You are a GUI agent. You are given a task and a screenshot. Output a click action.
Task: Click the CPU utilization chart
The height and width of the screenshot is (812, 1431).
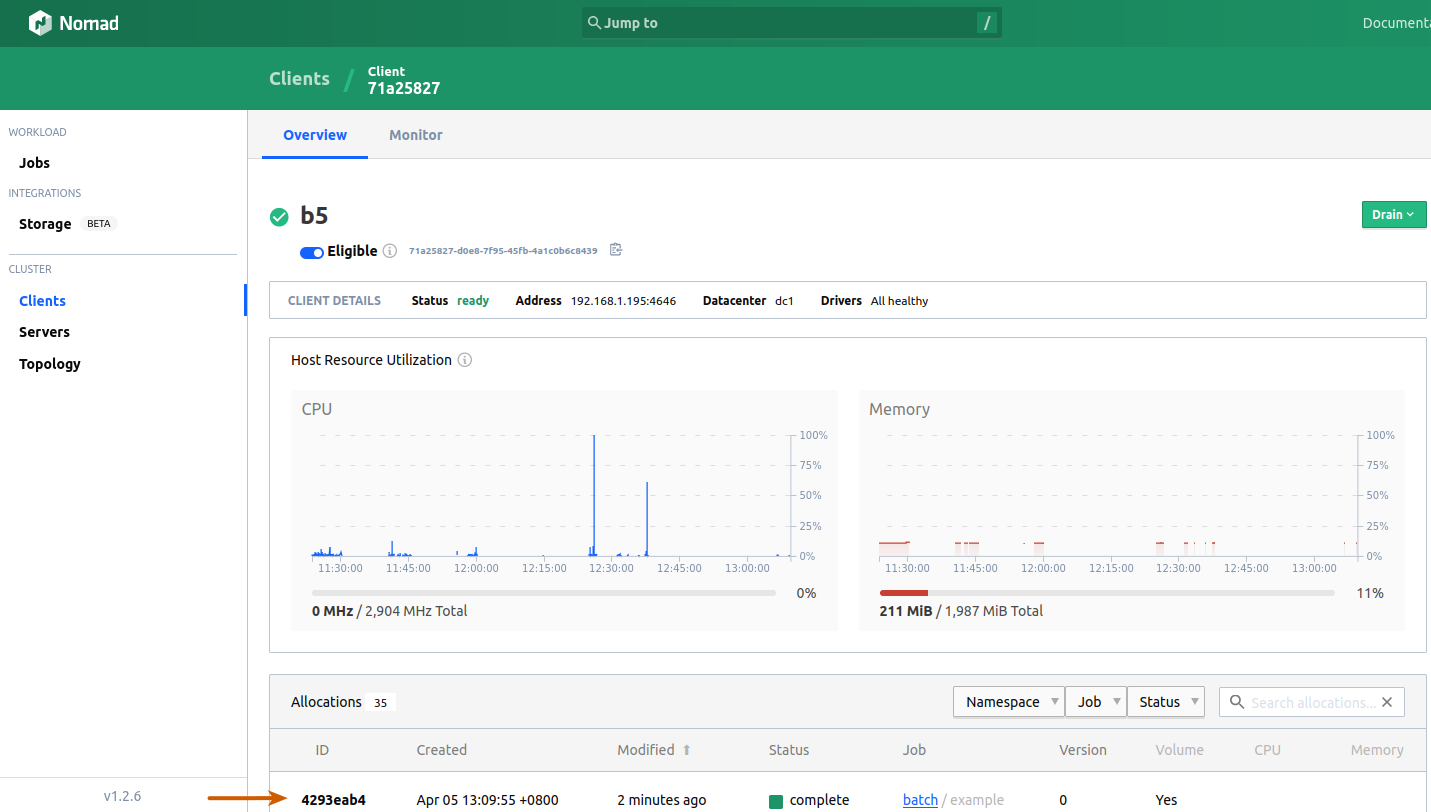(x=551, y=496)
